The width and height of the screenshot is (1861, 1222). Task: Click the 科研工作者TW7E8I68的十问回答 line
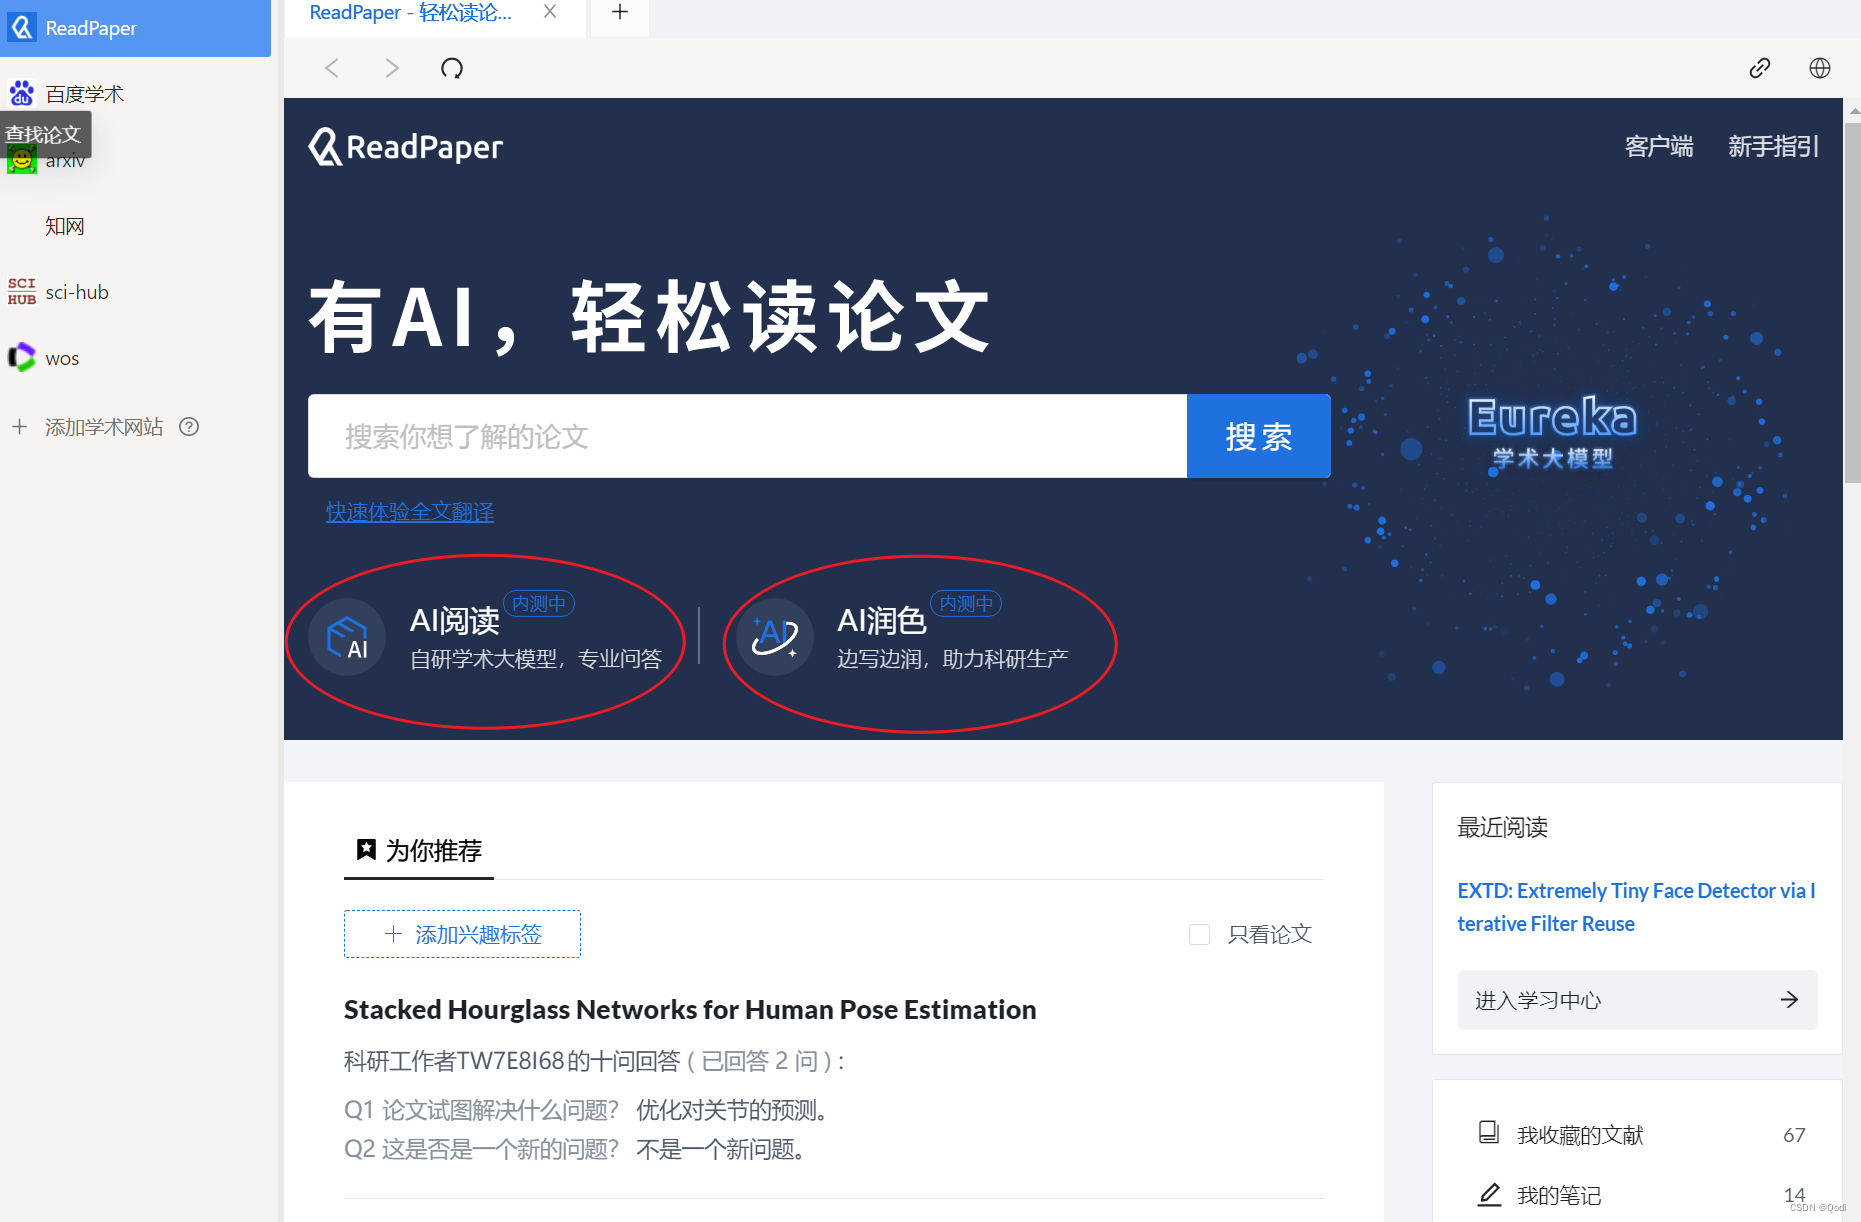[x=594, y=1061]
